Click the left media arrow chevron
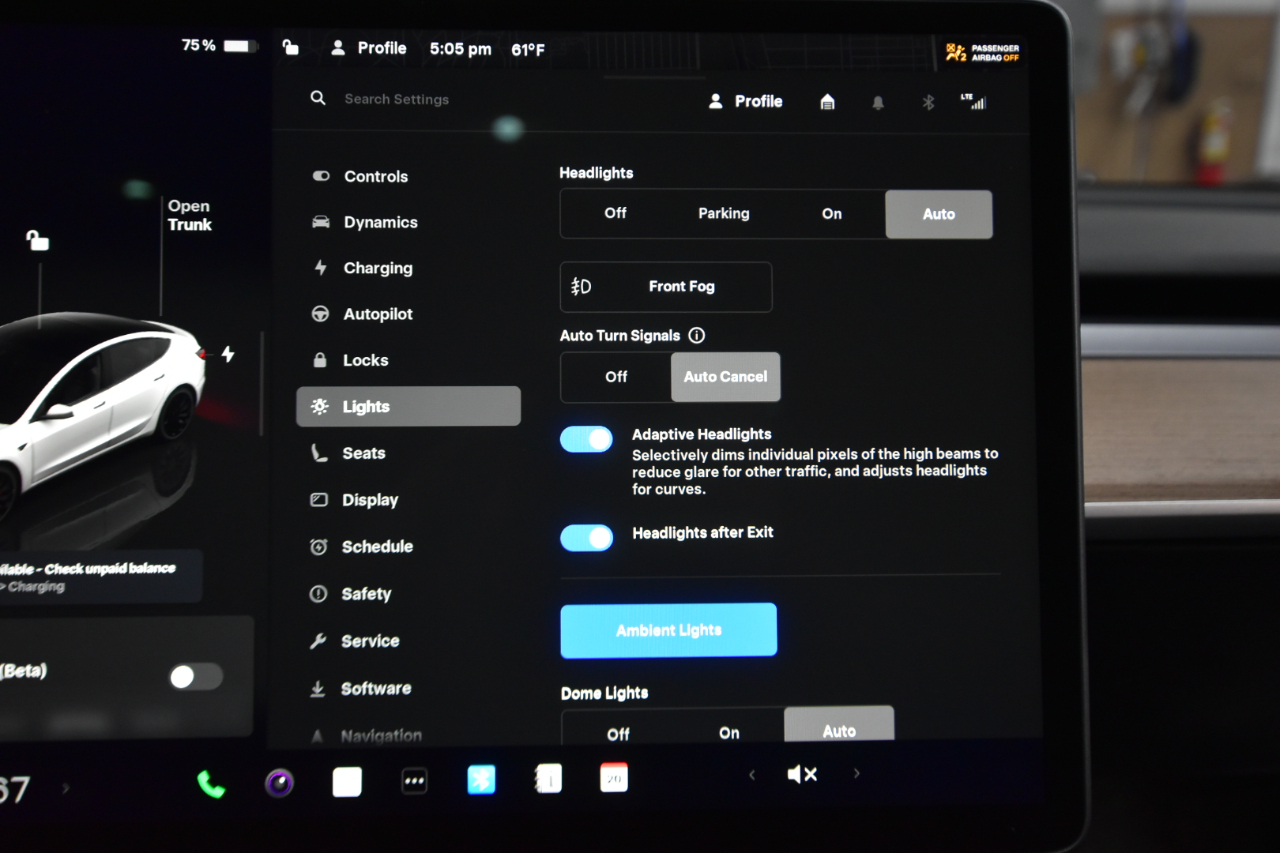 751,774
